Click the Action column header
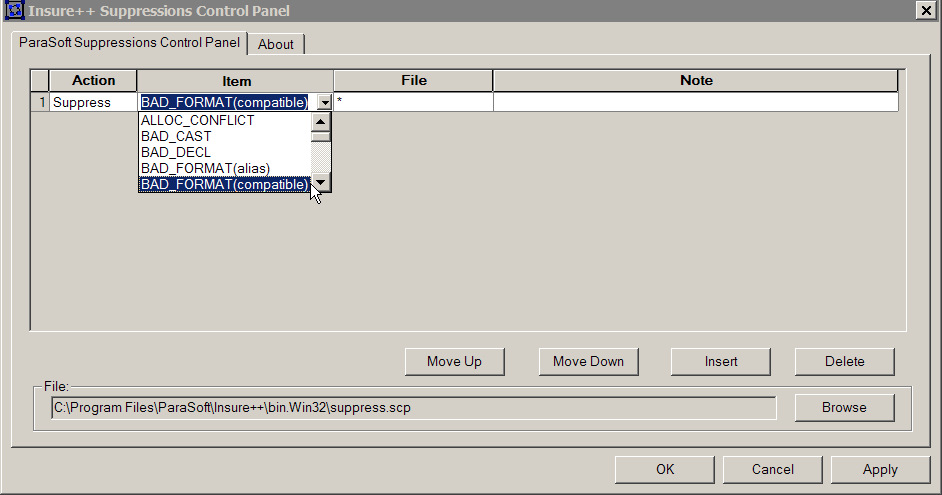The image size is (942, 495). 93,80
